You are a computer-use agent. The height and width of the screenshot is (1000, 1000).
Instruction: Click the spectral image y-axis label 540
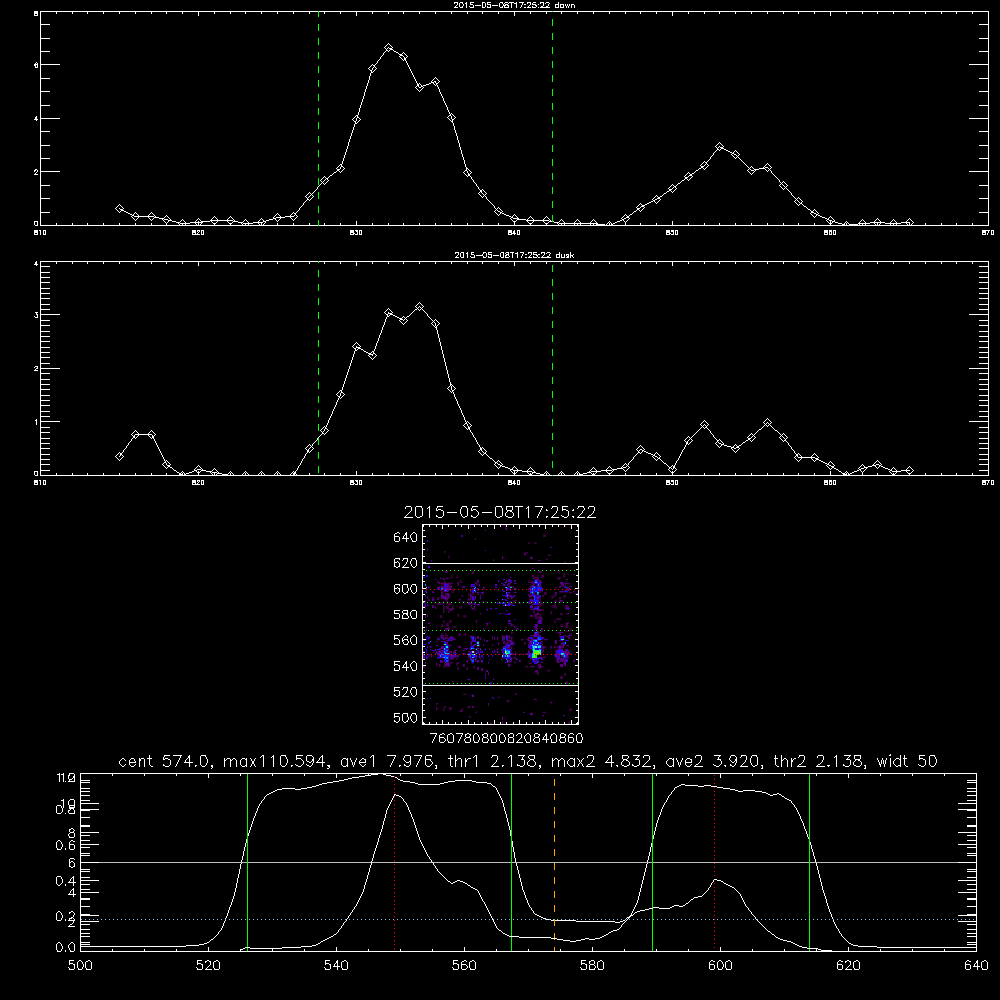pyautogui.click(x=406, y=666)
